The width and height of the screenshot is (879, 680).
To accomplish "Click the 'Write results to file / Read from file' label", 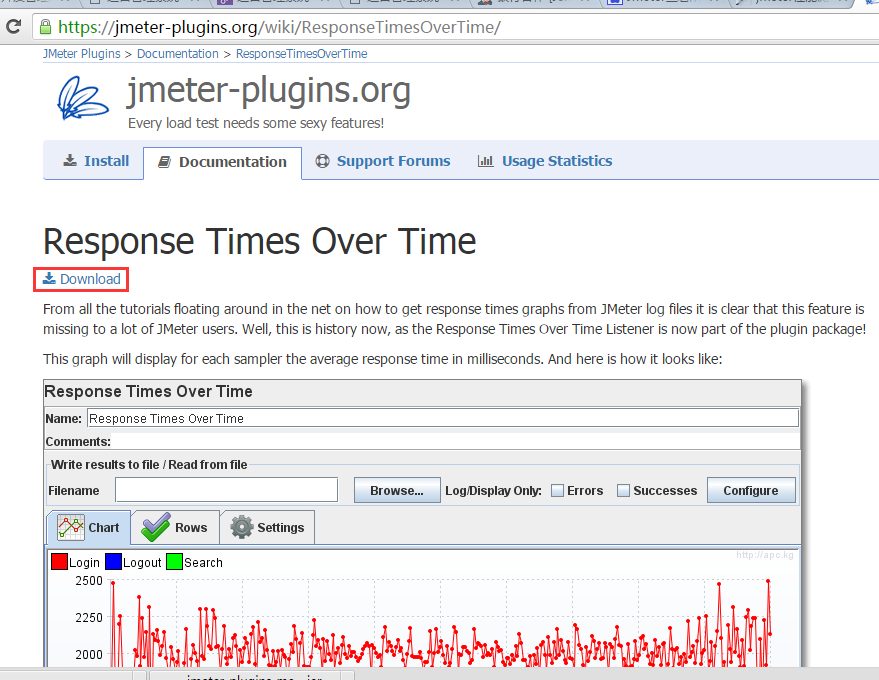I will (149, 465).
